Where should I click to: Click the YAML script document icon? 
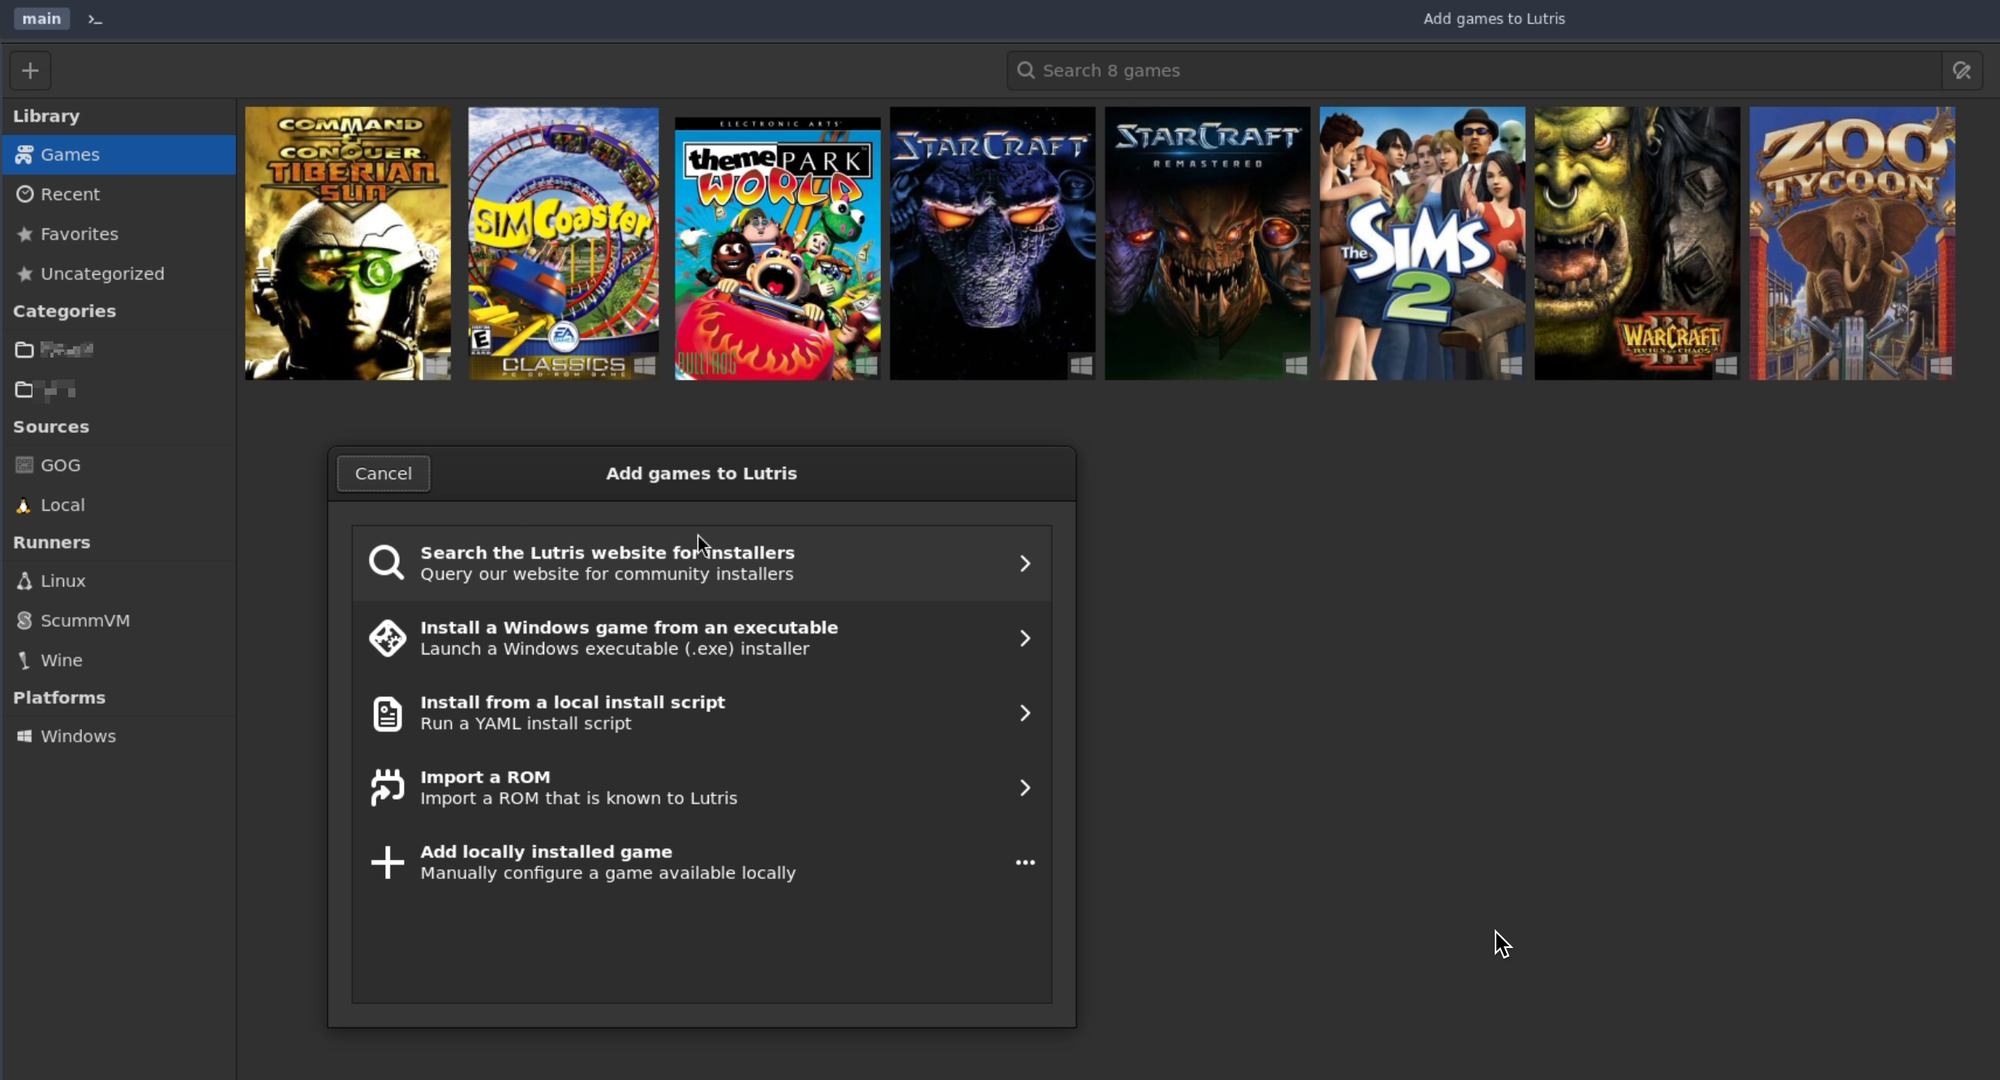click(387, 714)
